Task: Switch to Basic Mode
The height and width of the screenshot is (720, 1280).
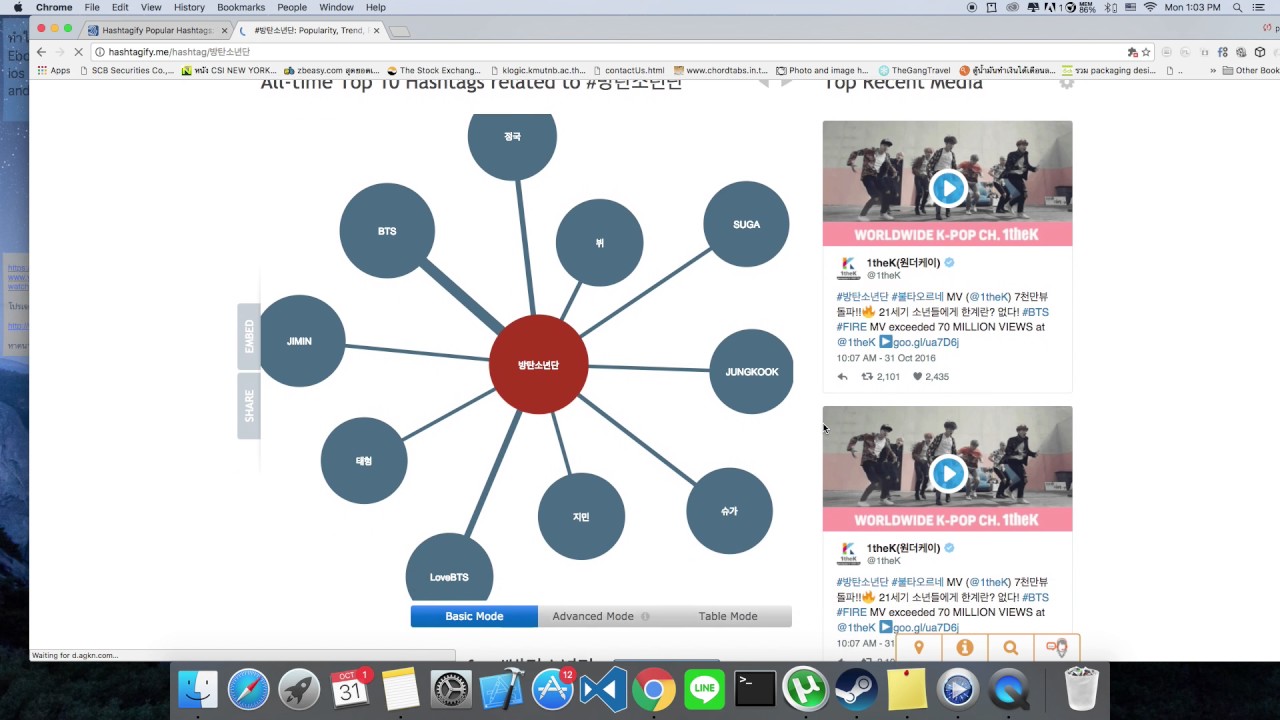Action: [x=474, y=616]
